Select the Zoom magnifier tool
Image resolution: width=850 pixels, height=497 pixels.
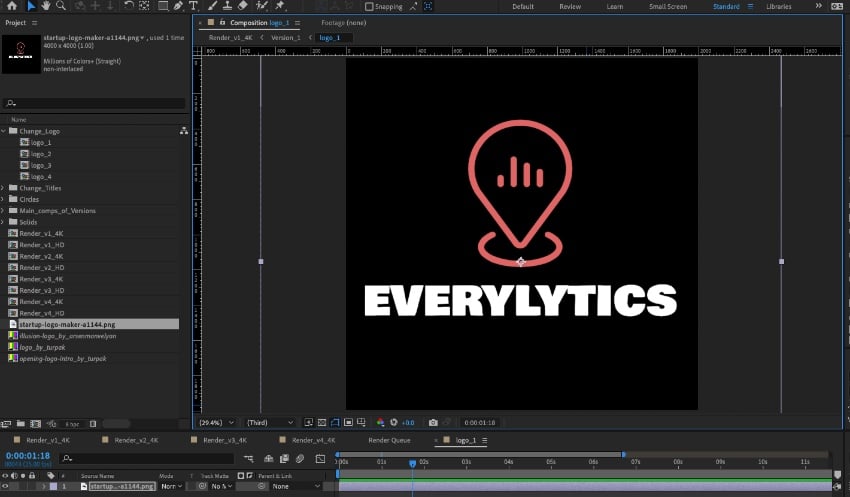61,6
